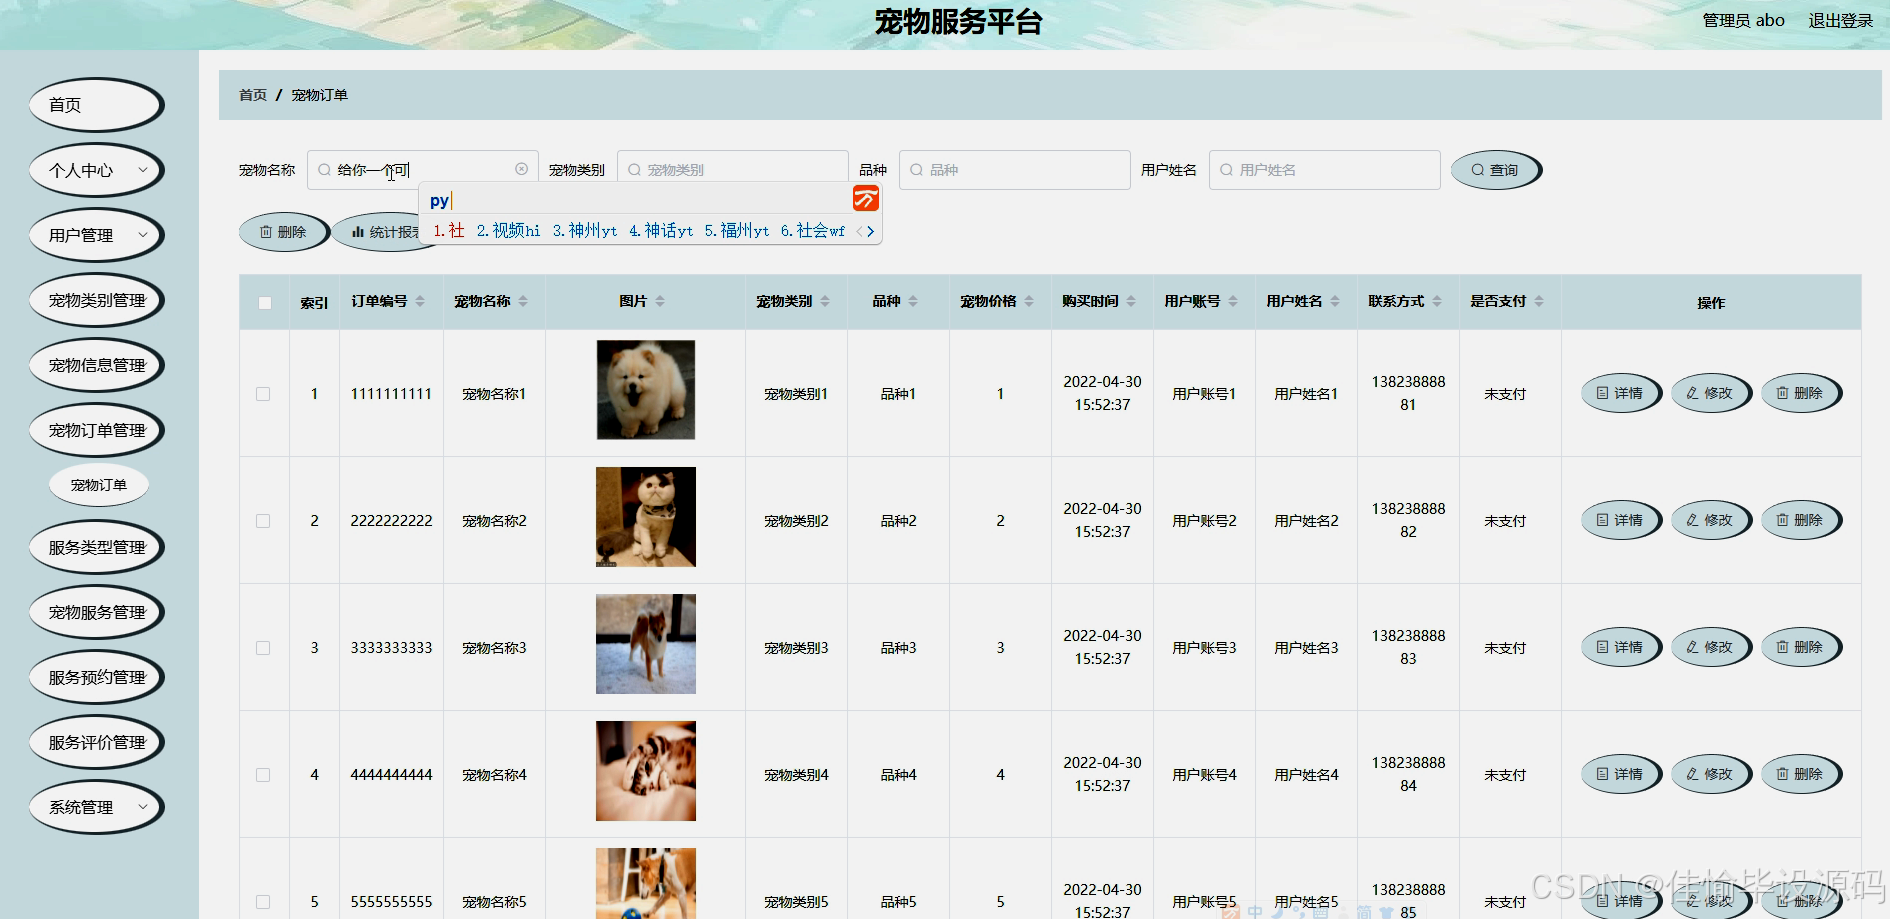This screenshot has height=919, width=1890.
Task: Sort by 品种 column arrows
Action: tap(913, 301)
